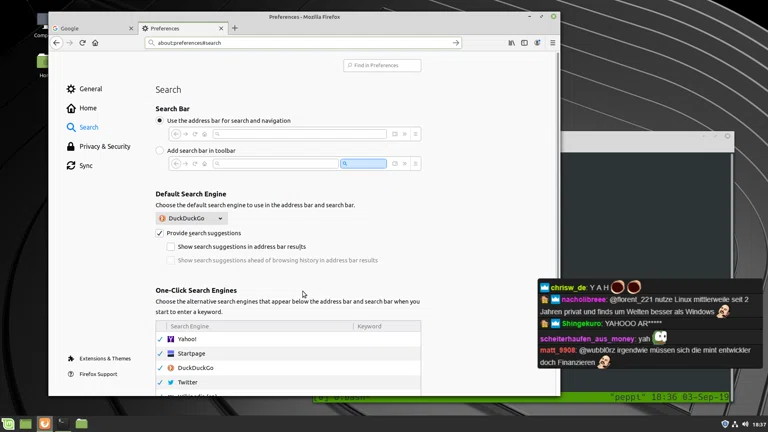
Task: Click the about:preferences address bar
Action: [x=303, y=43]
